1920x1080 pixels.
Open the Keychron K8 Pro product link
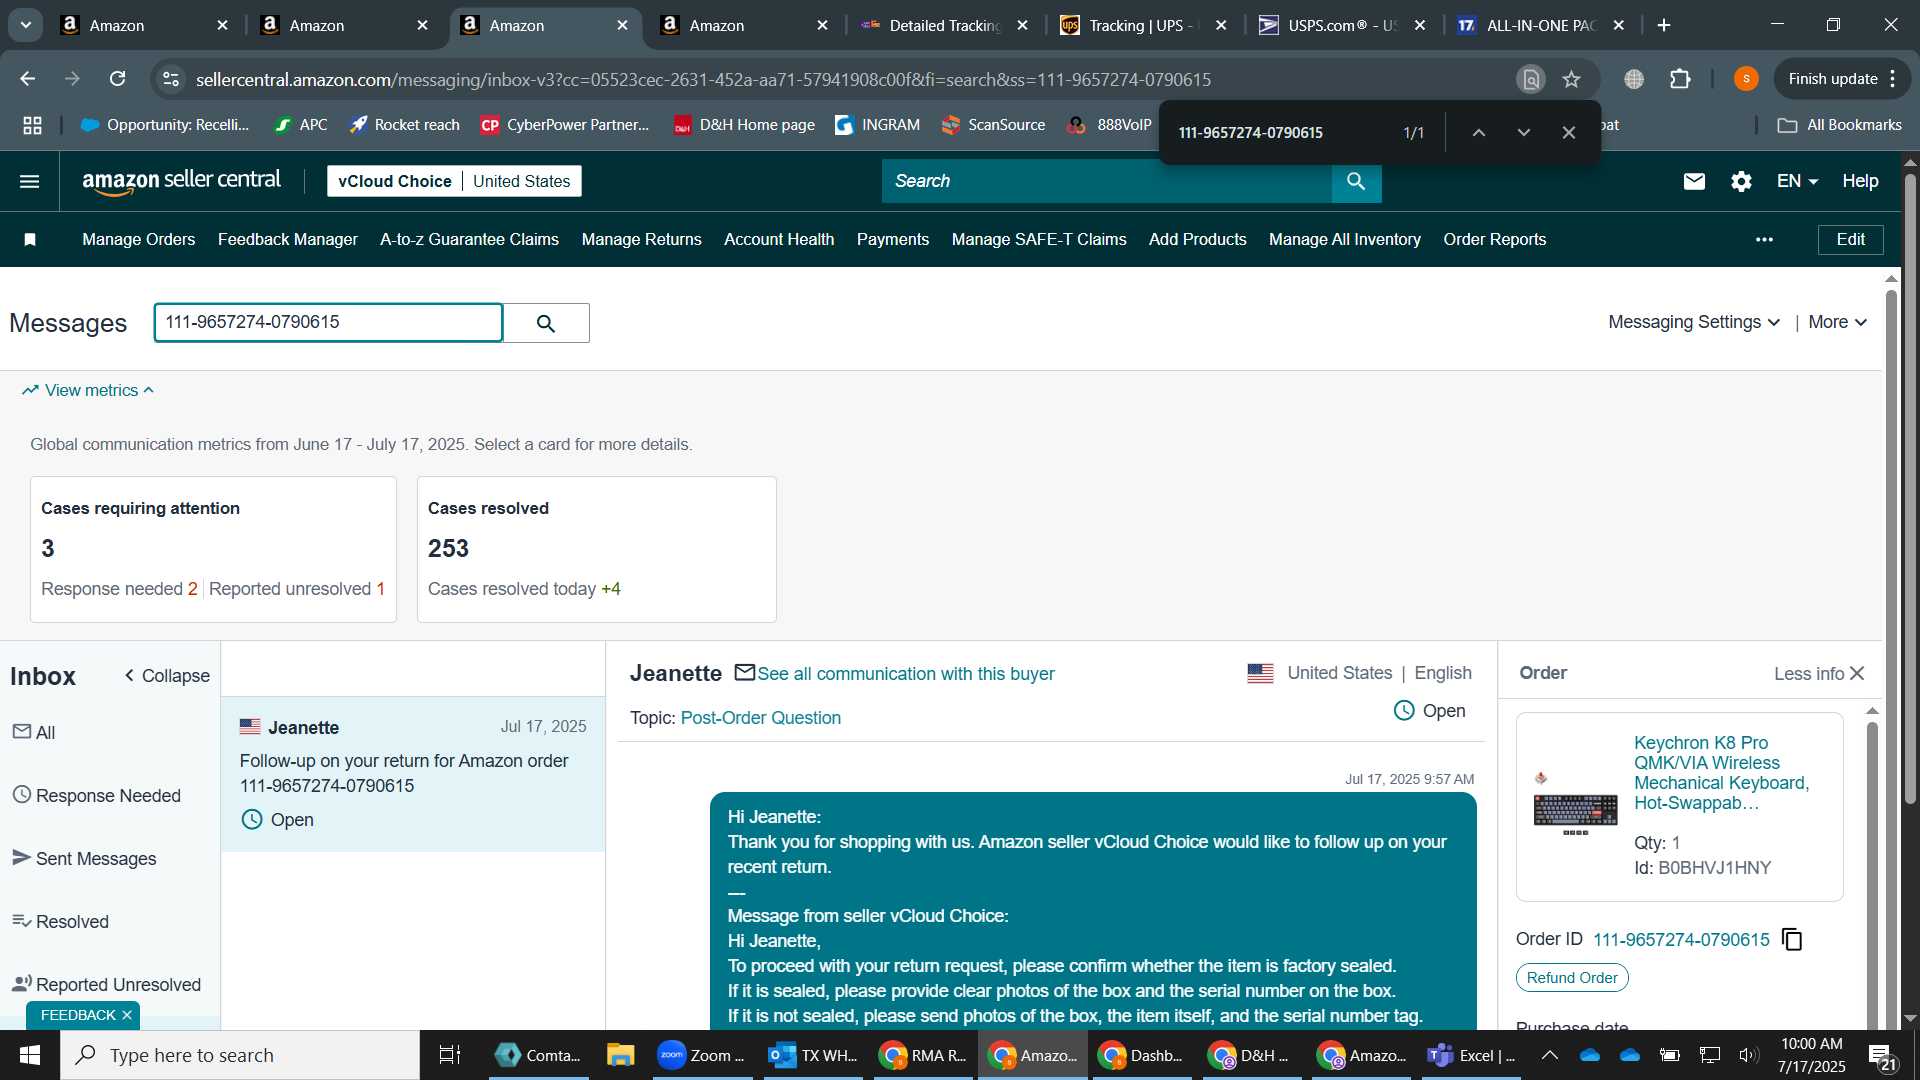[x=1722, y=772]
